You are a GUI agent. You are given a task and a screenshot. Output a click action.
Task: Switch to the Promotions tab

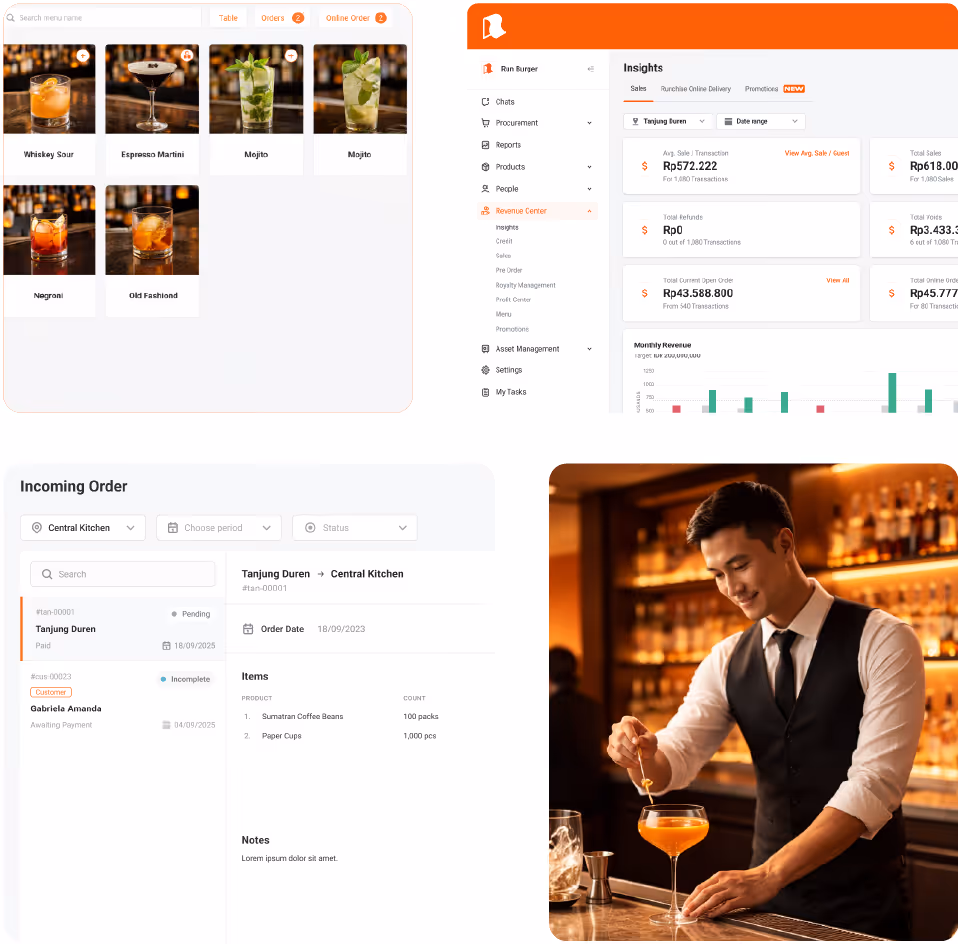(764, 88)
